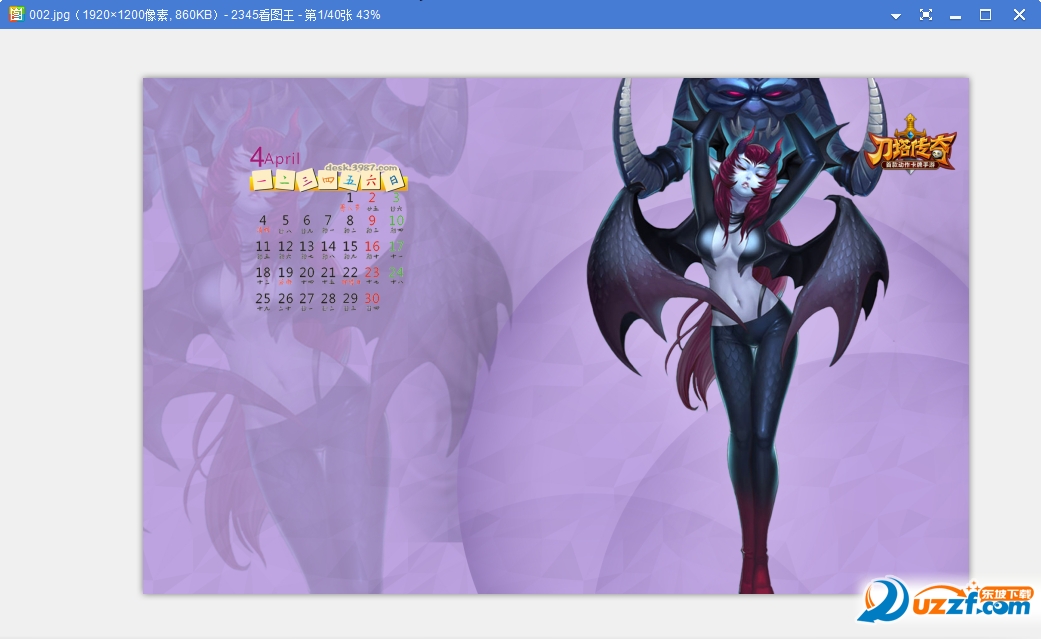
Task: Close the 2345看图王 window
Action: pyautogui.click(x=1019, y=15)
